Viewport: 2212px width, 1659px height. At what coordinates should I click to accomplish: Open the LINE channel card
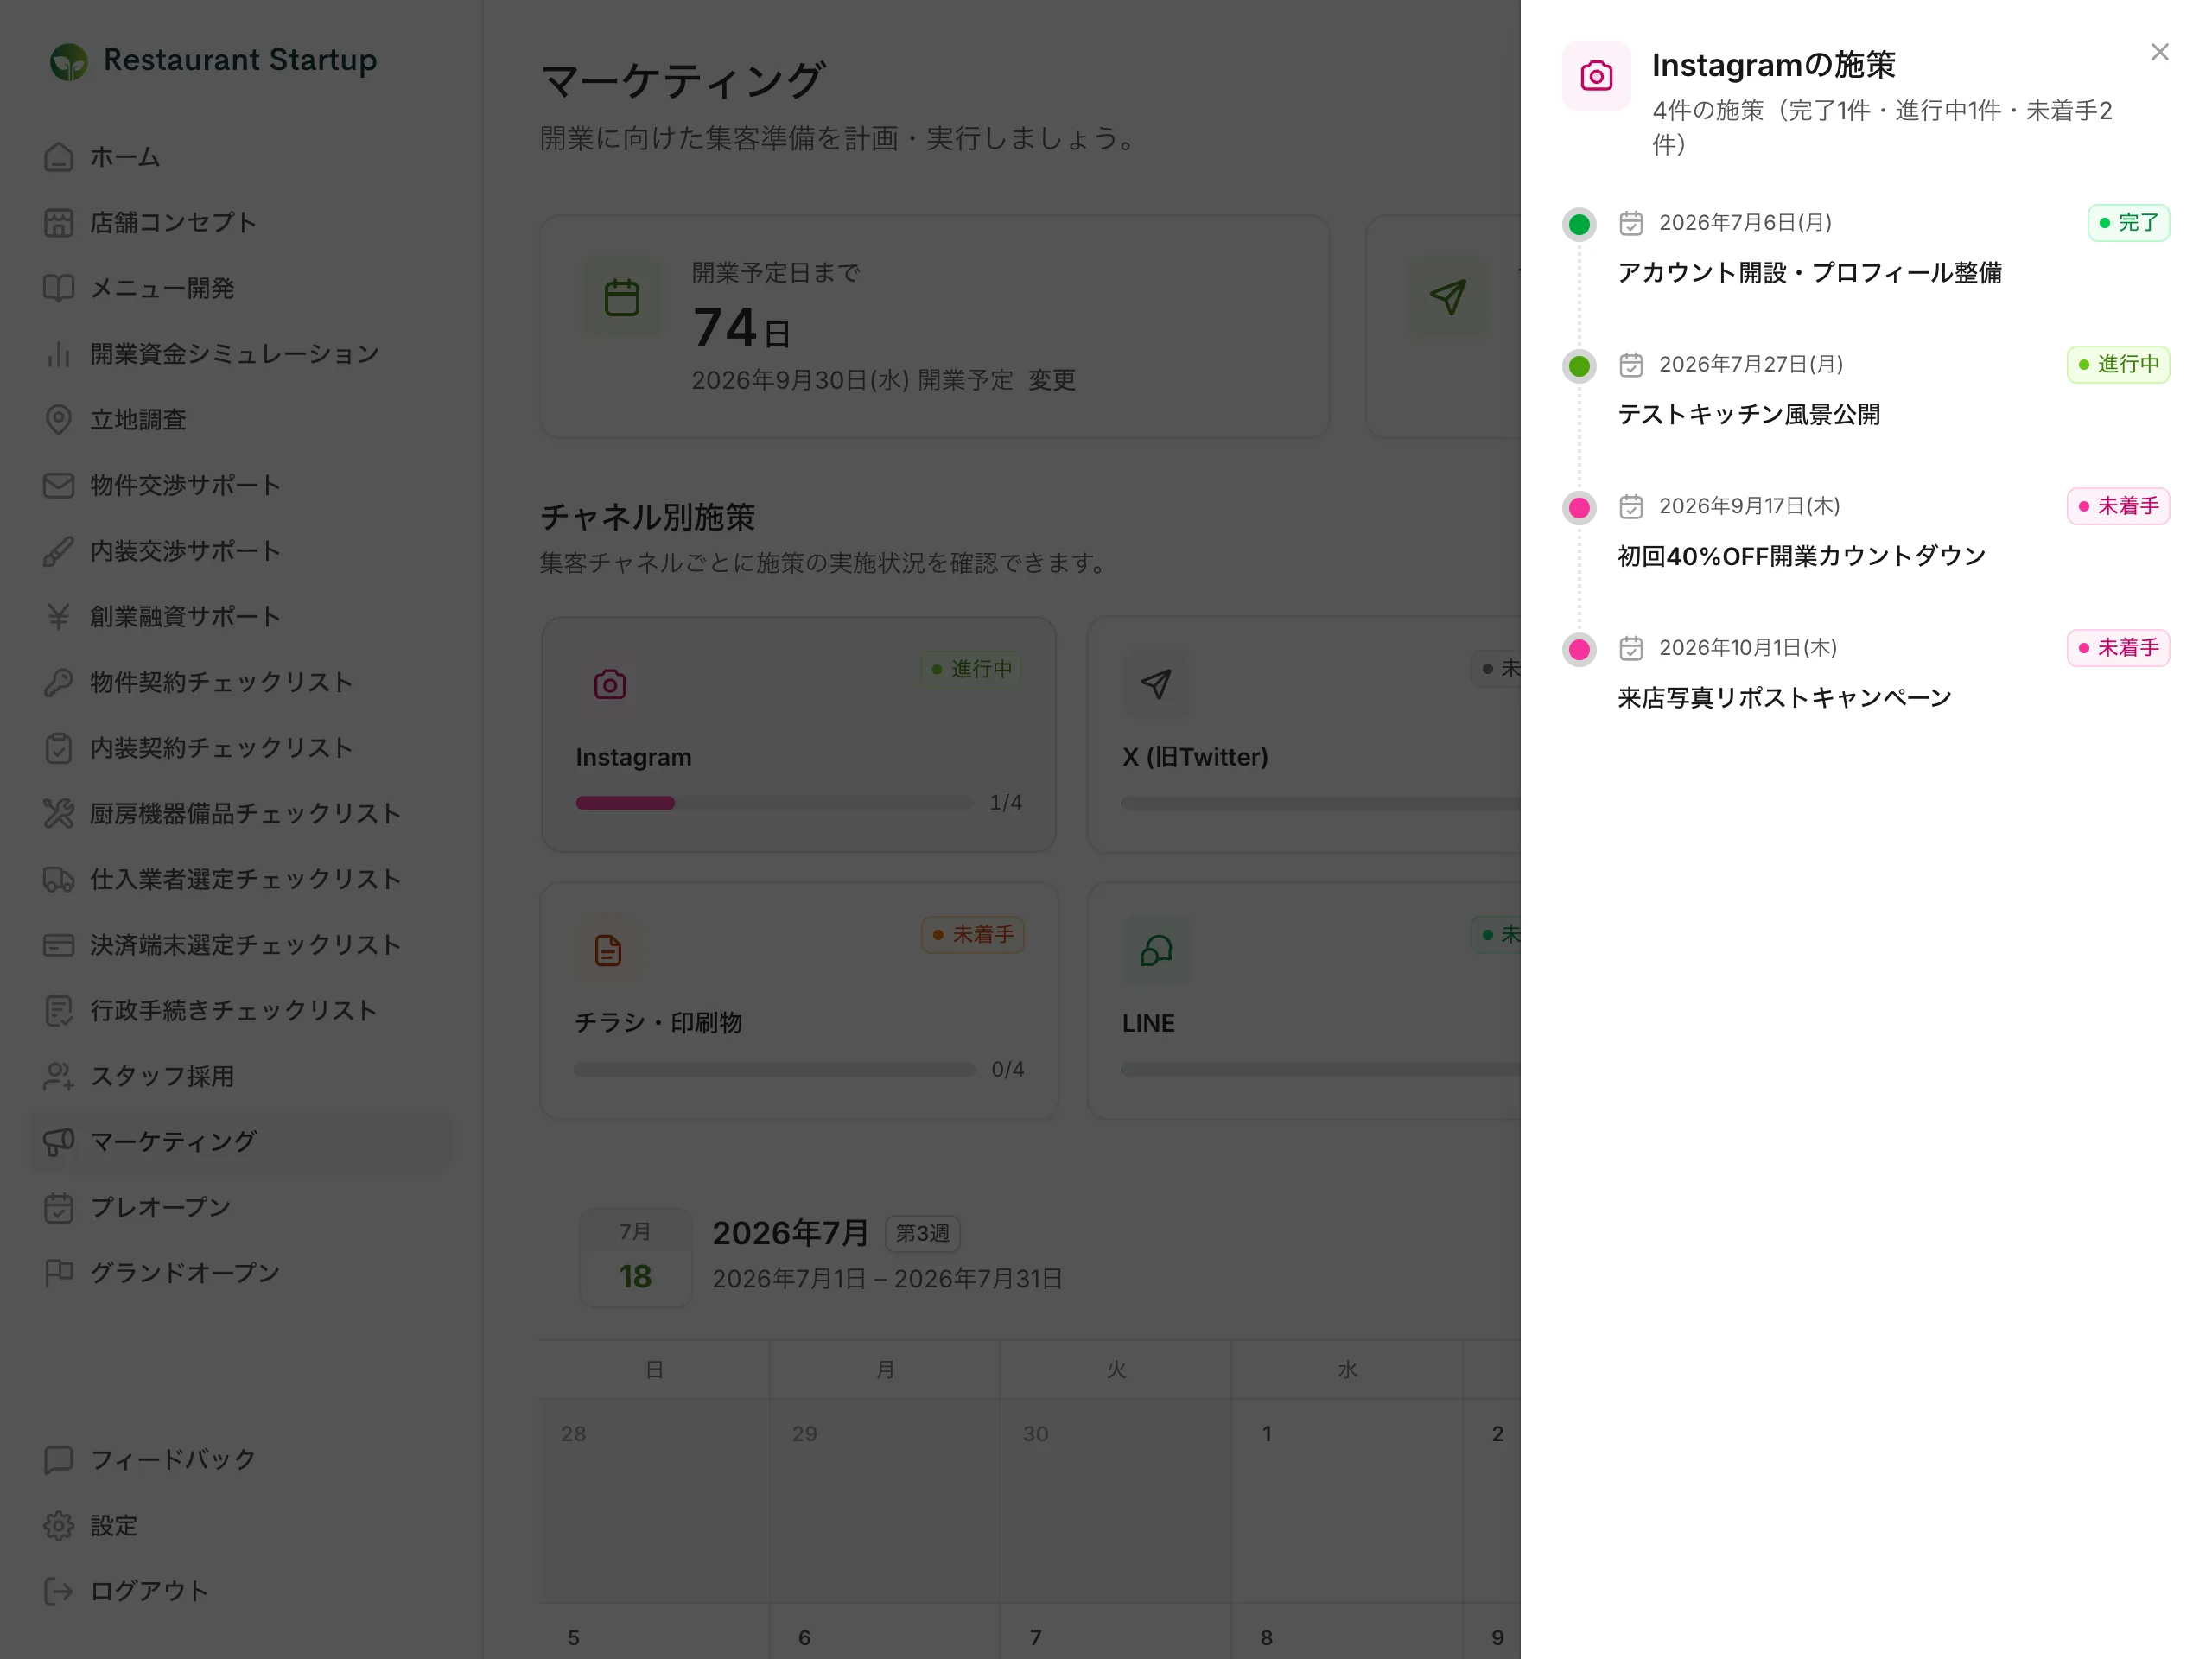(x=1304, y=1001)
